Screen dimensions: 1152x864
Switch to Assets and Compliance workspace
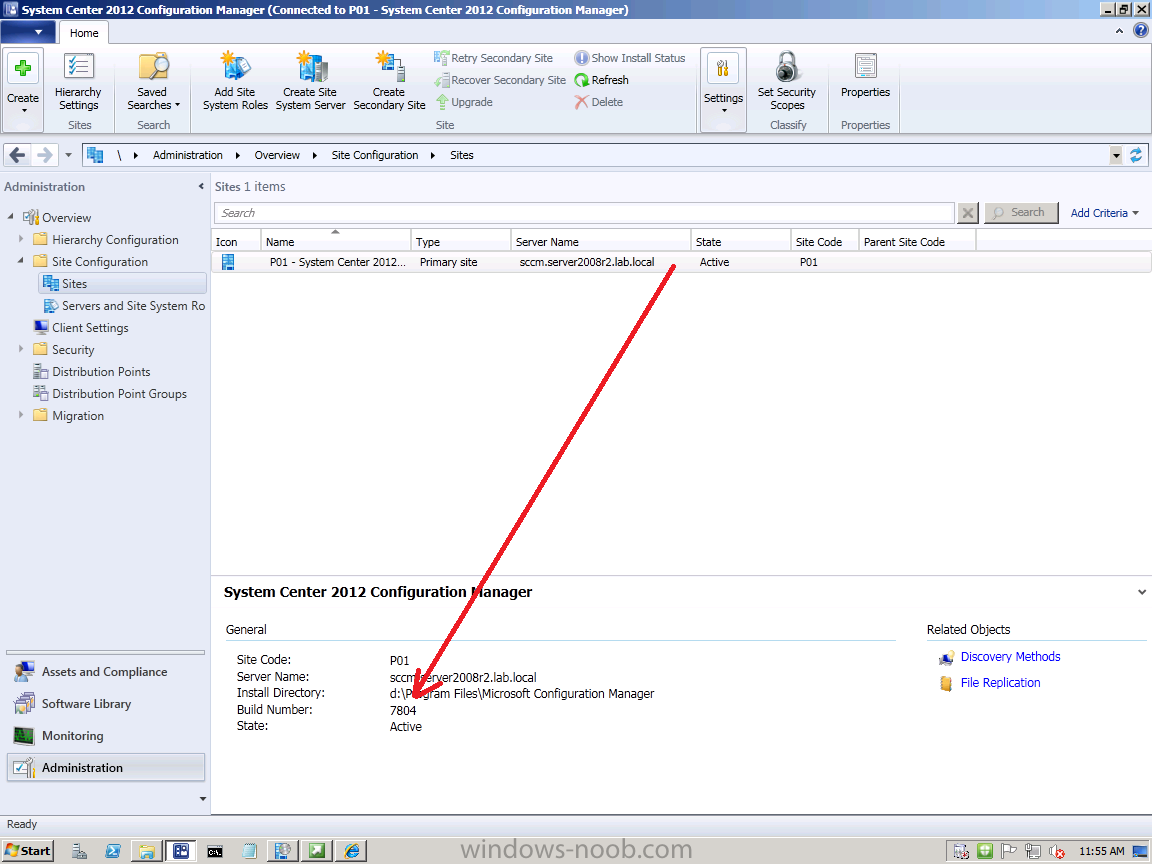coord(106,672)
